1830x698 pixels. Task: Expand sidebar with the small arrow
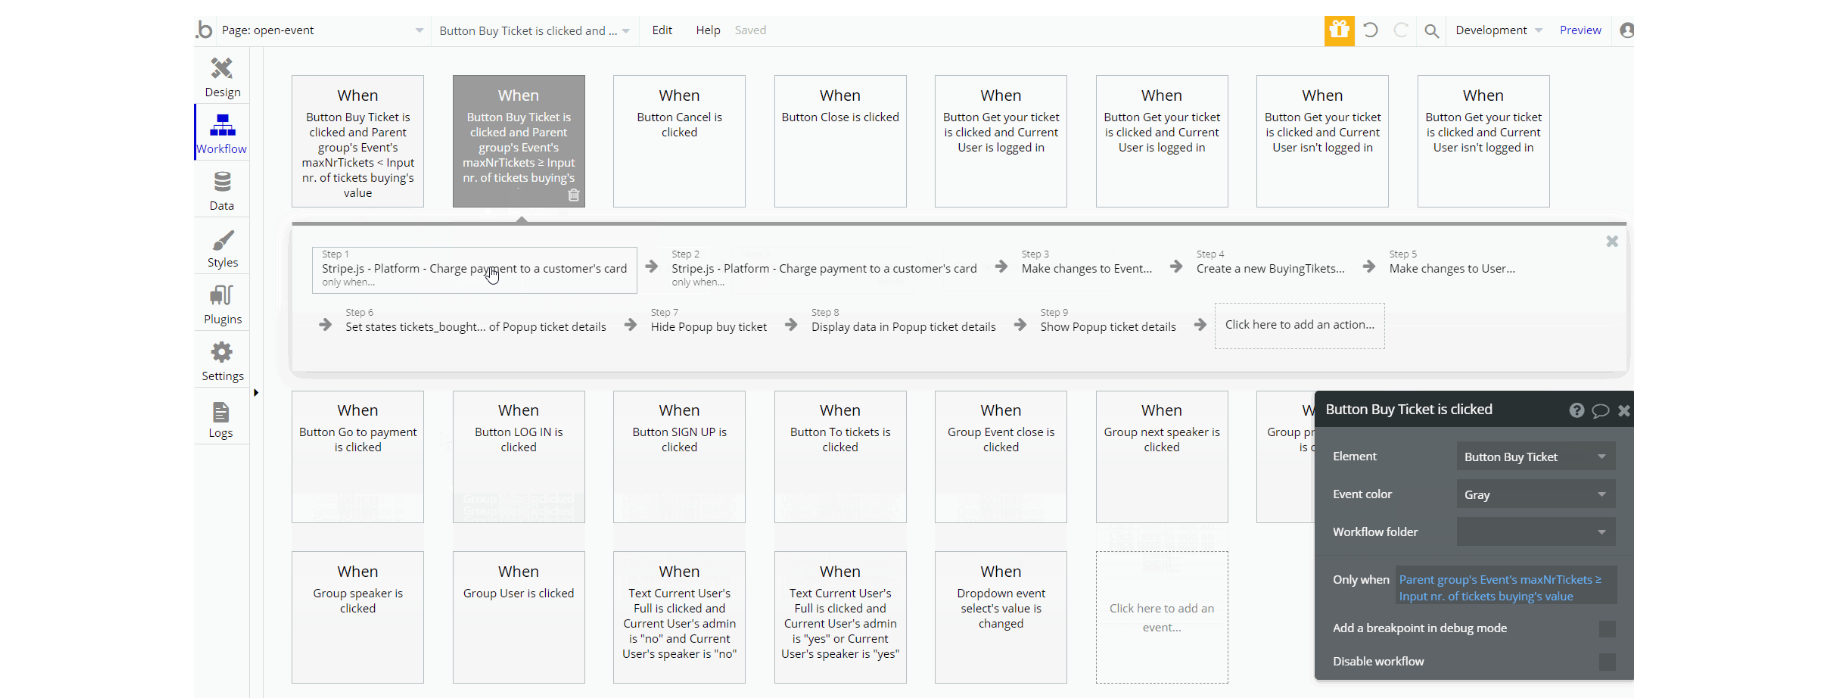click(256, 392)
